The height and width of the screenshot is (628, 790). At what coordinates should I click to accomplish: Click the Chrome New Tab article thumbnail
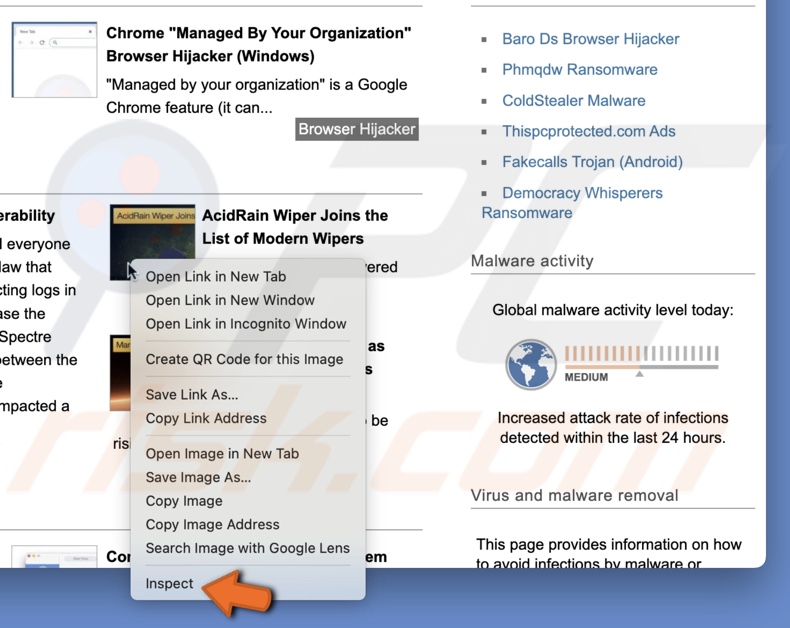point(54,59)
